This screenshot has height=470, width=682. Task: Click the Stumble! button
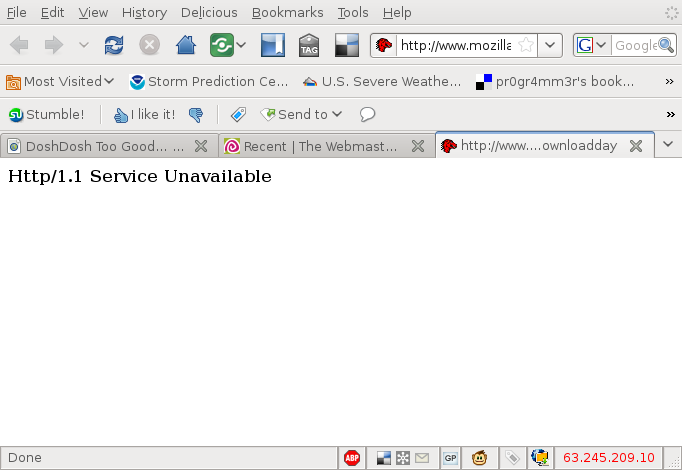[46, 114]
